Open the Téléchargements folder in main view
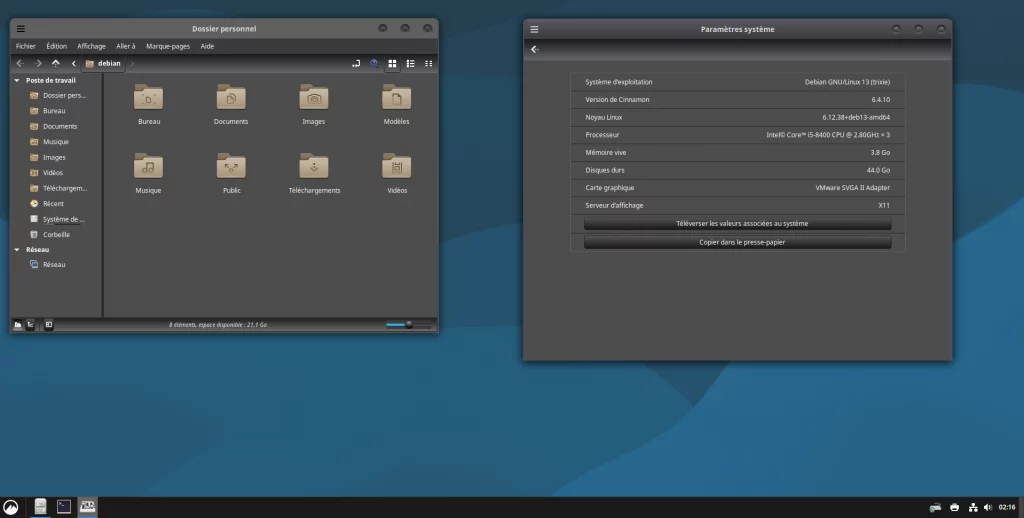 [314, 167]
